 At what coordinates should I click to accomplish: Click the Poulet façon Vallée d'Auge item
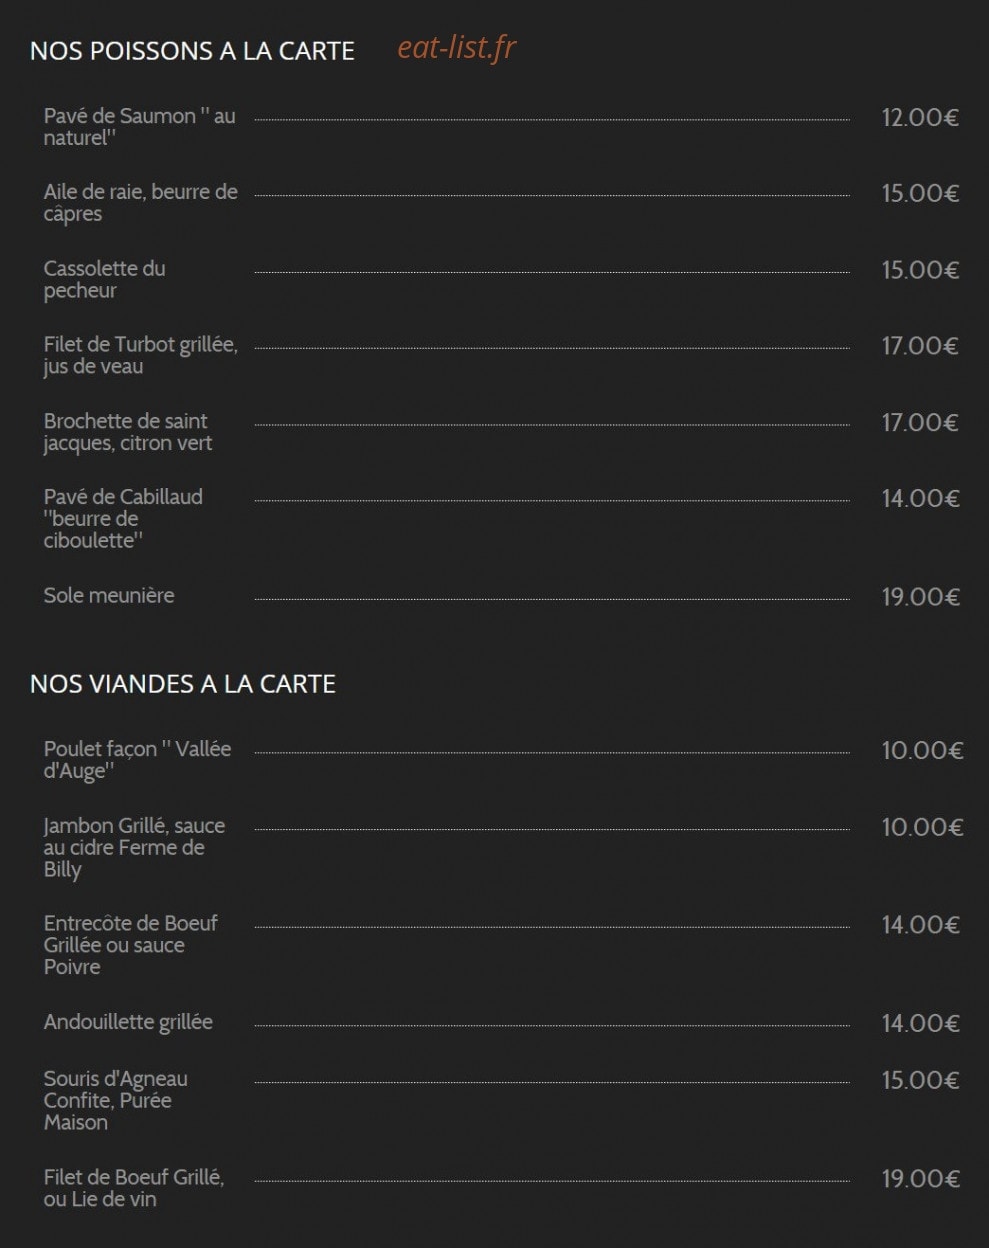pyautogui.click(x=137, y=760)
